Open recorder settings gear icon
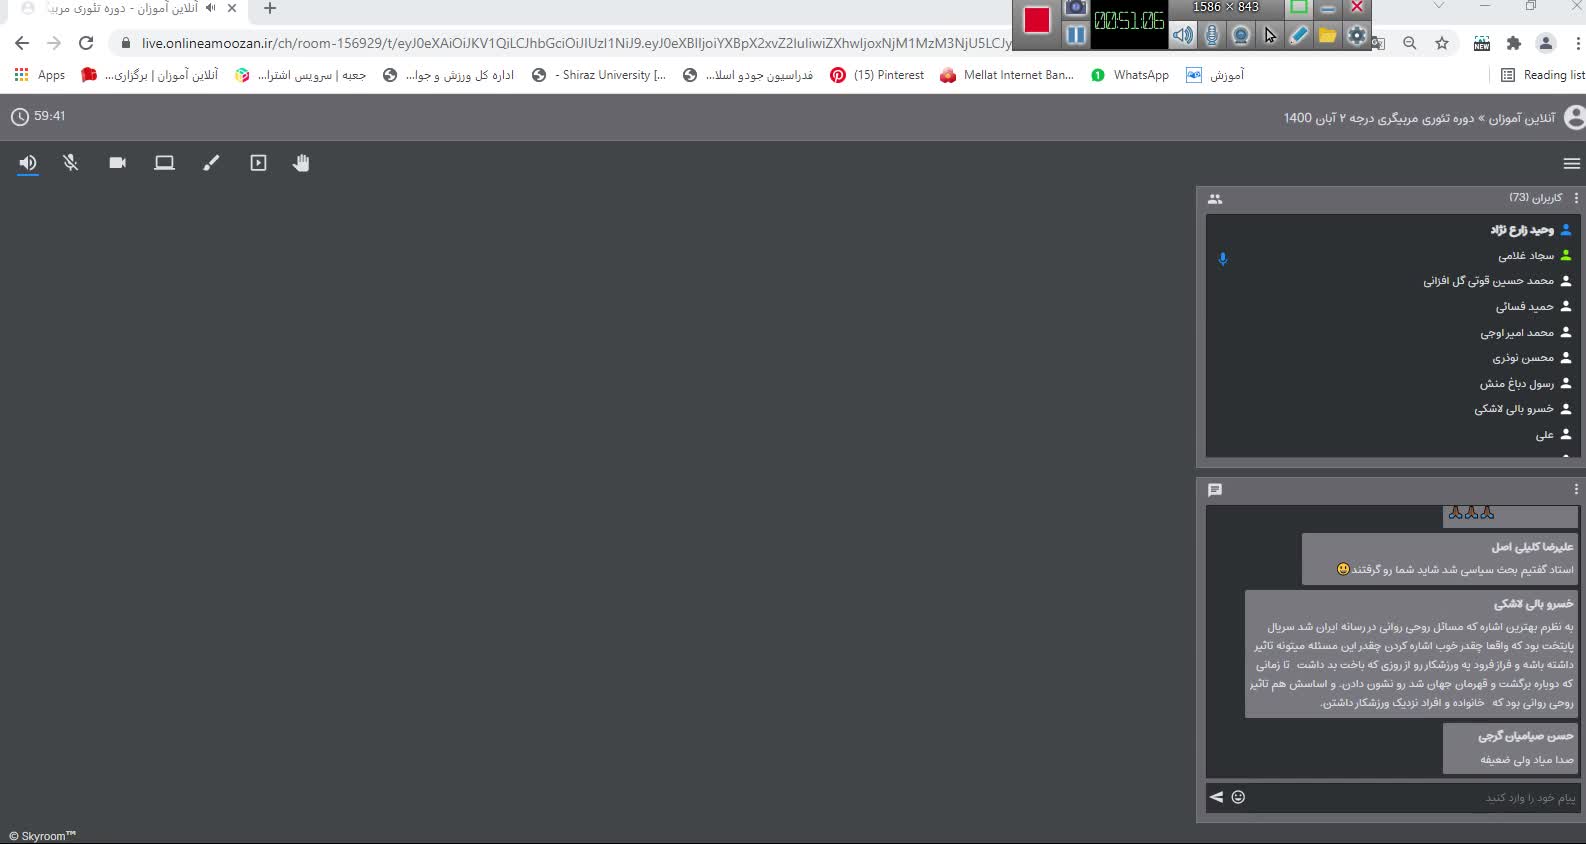The image size is (1586, 844). coord(1356,36)
